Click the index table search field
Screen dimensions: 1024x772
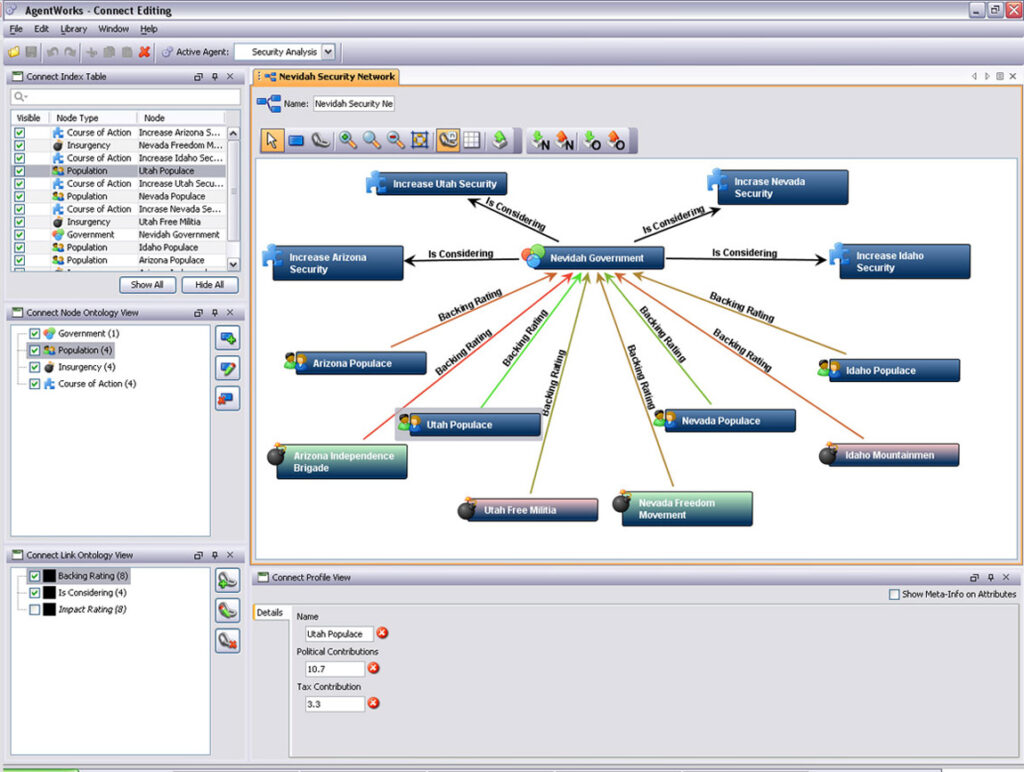[125, 97]
